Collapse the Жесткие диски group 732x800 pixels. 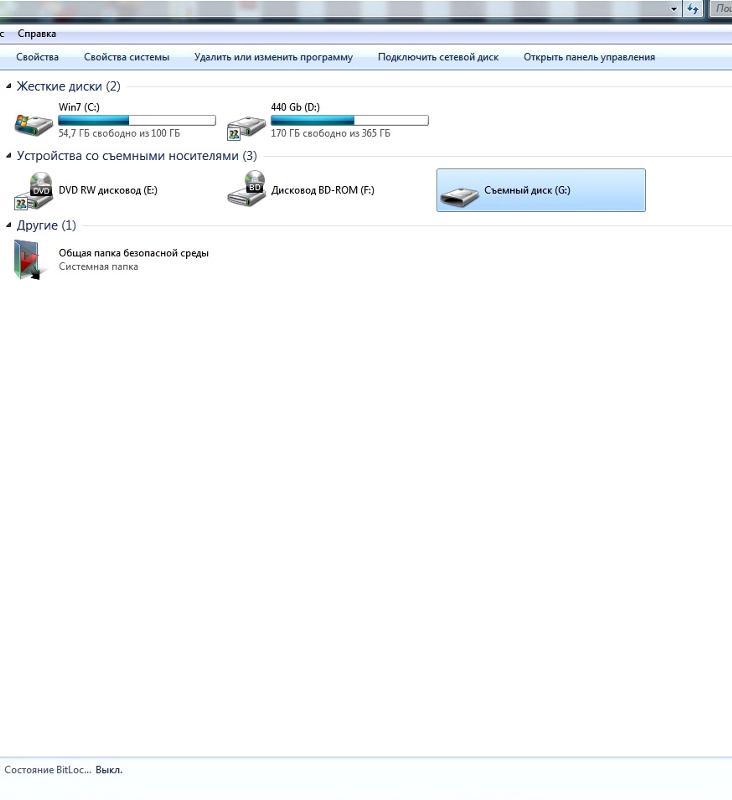(x=9, y=87)
